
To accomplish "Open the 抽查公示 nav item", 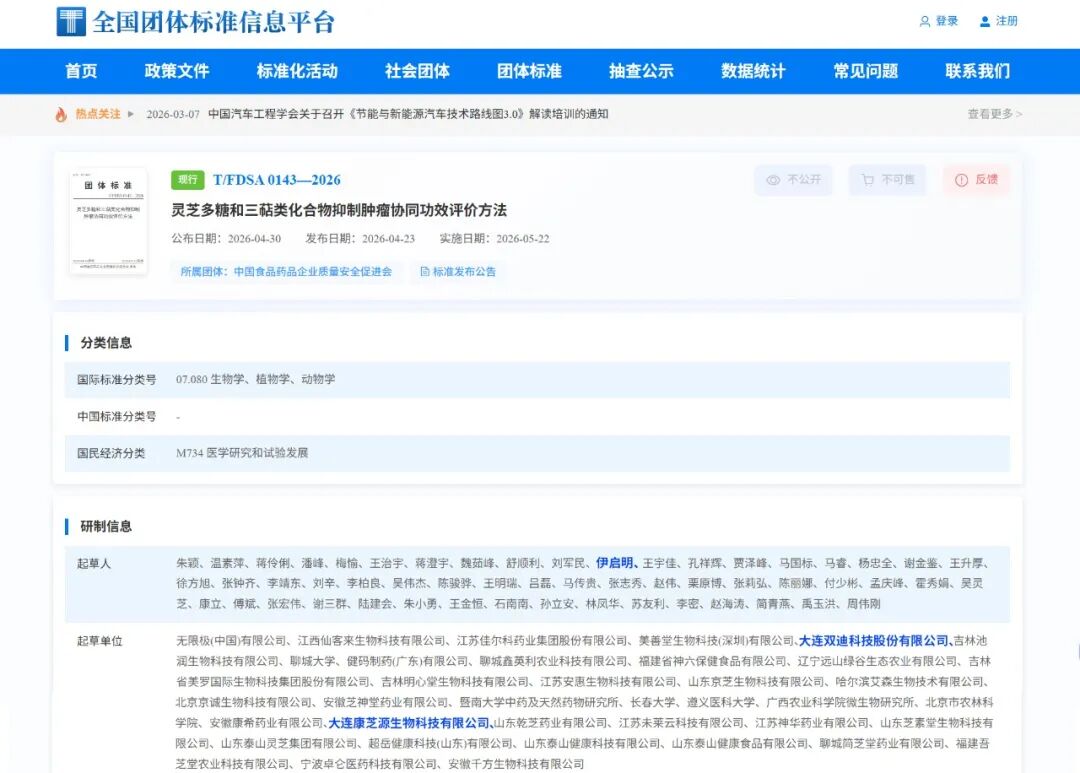I will click(641, 71).
